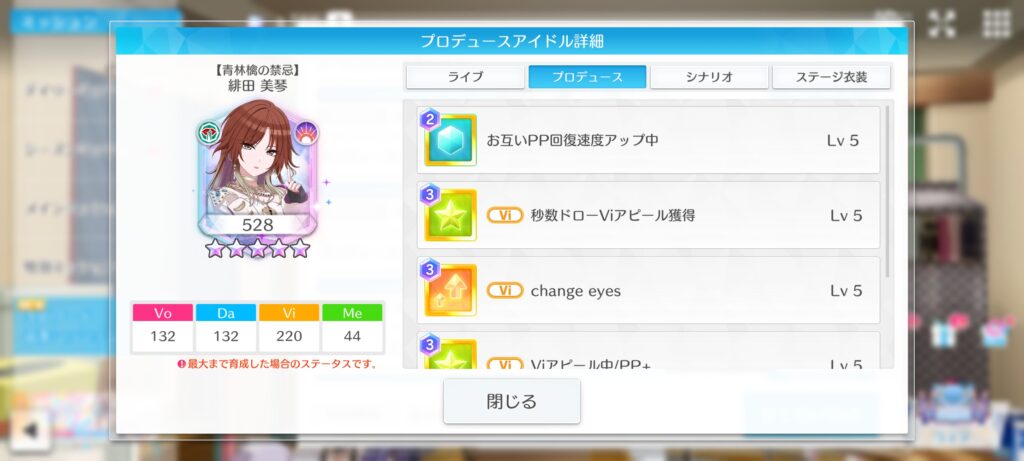Close the dialog with 閉じる button
1024x461 pixels.
click(x=511, y=401)
